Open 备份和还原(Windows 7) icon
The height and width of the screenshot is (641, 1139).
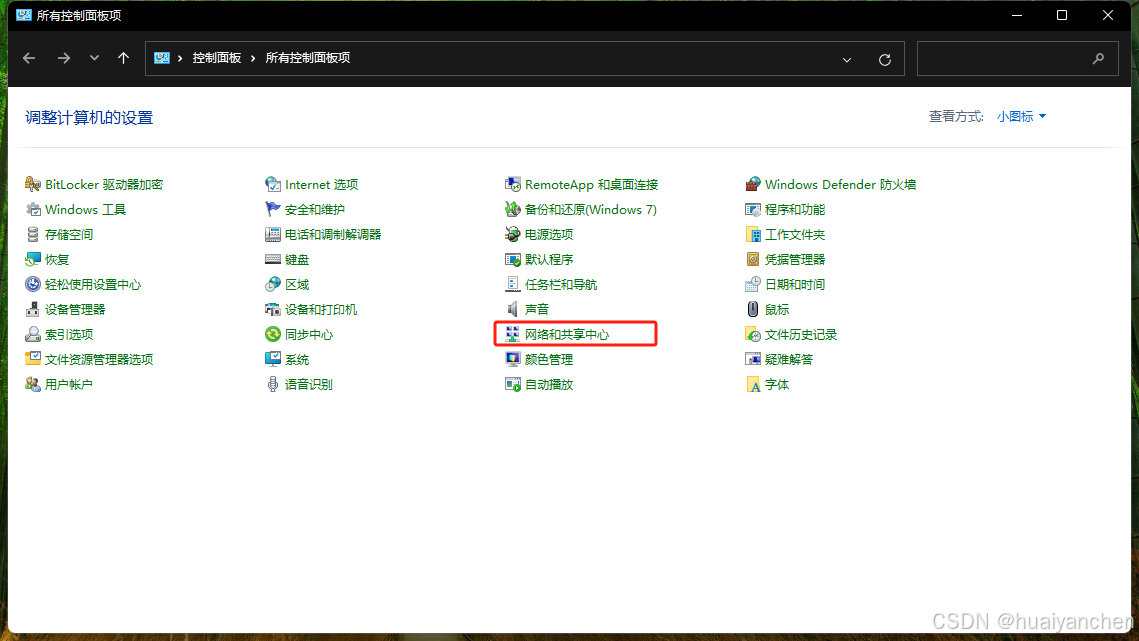tap(513, 209)
